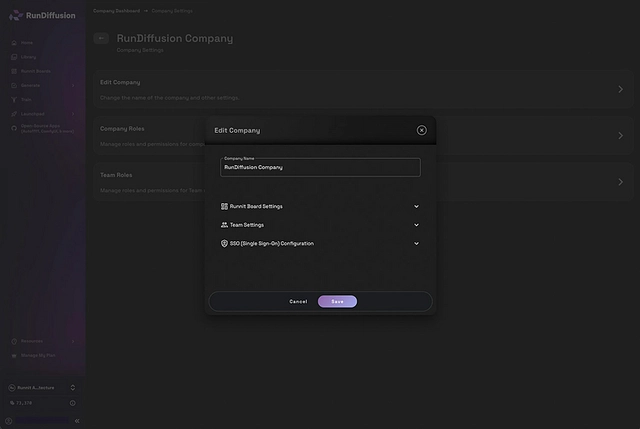Click the Company Settings breadcrumb
Screen dimensions: 640x429
pyautogui.click(x=172, y=11)
